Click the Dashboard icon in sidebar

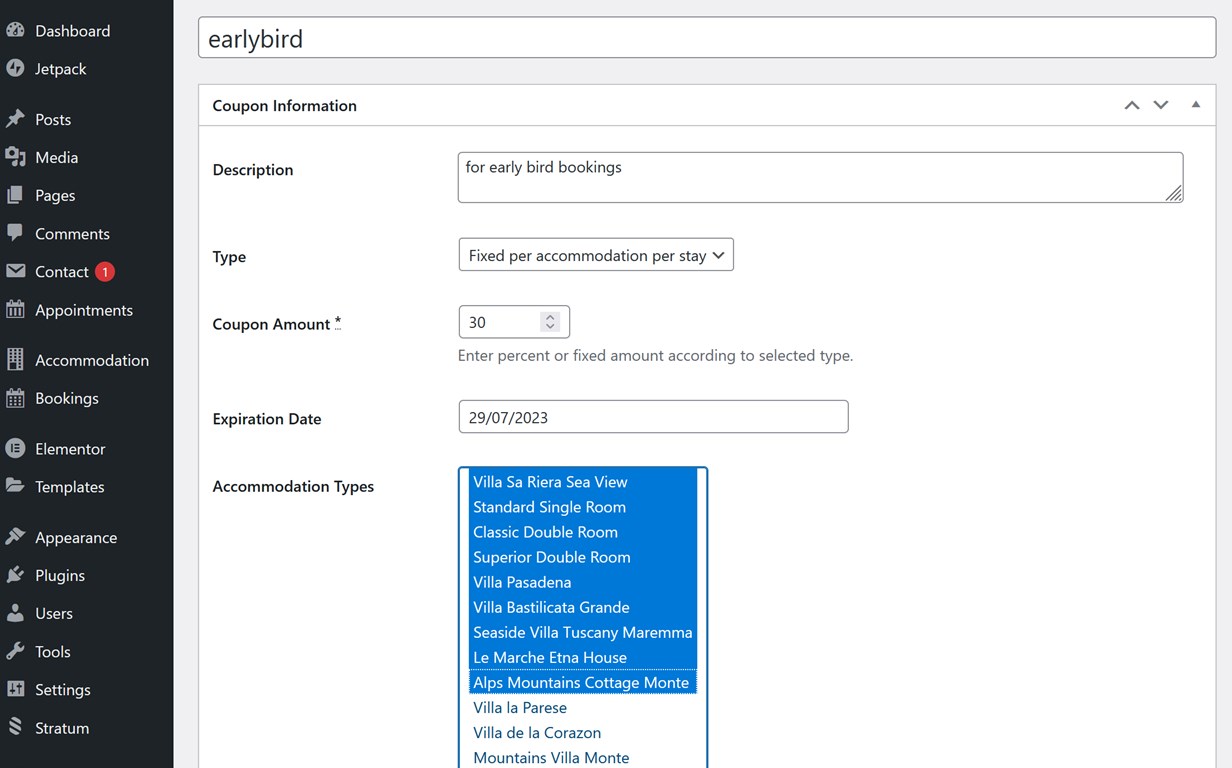pyautogui.click(x=15, y=31)
